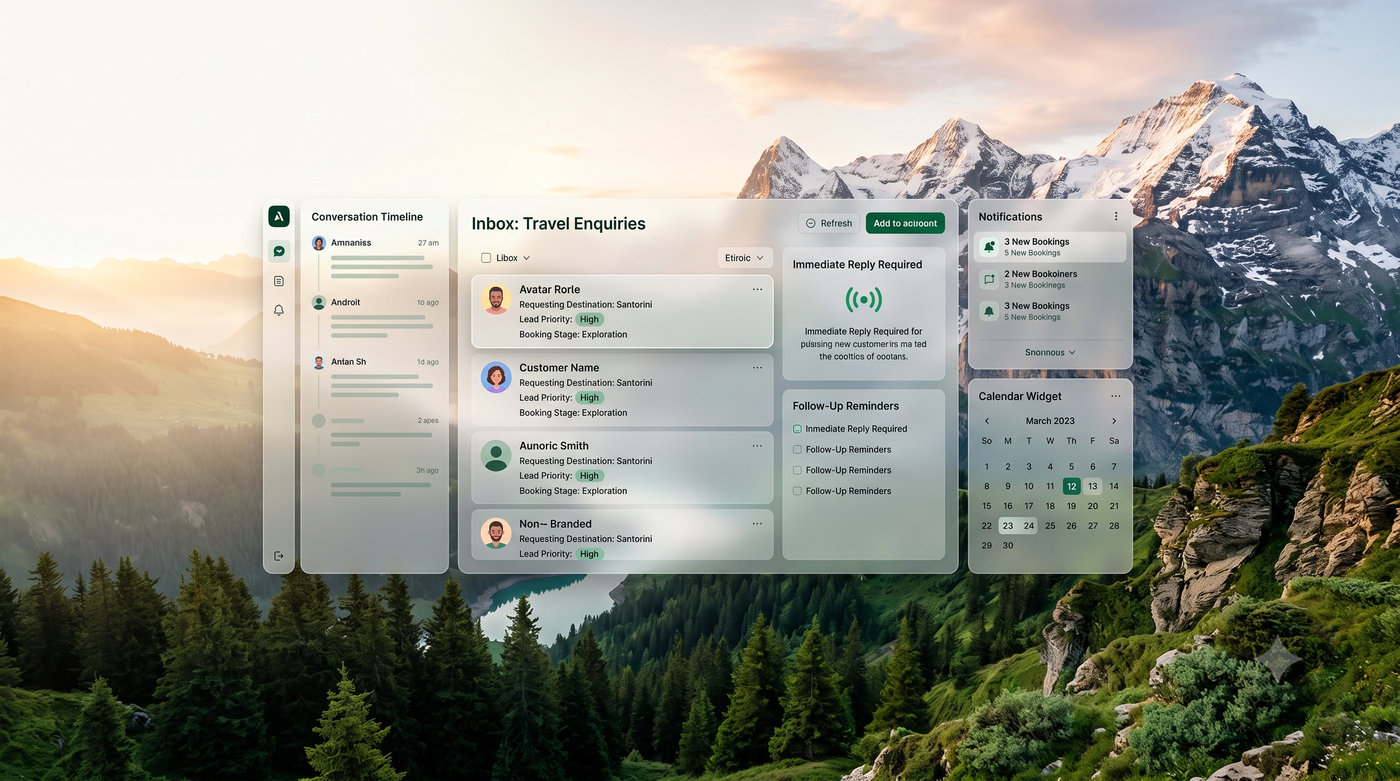Viewport: 1400px width, 781px height.
Task: Open the chat messages sidebar icon
Action: (279, 252)
